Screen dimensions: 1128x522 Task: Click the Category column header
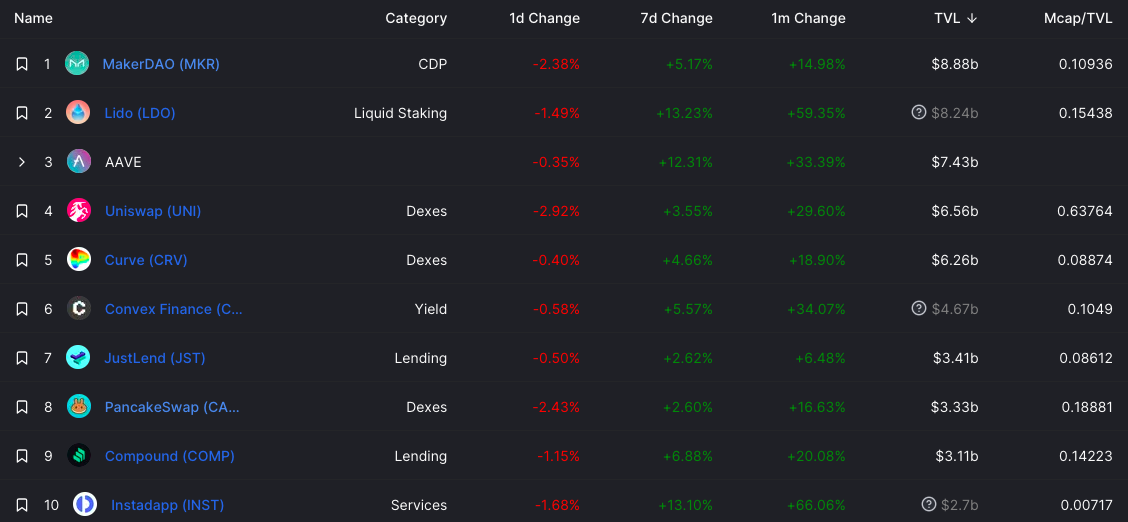point(416,19)
